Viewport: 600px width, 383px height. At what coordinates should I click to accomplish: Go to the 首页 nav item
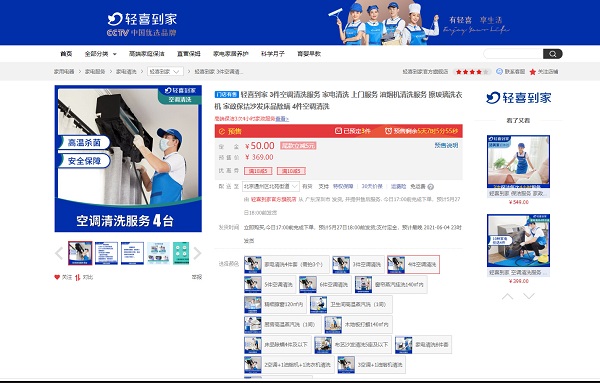coord(66,54)
